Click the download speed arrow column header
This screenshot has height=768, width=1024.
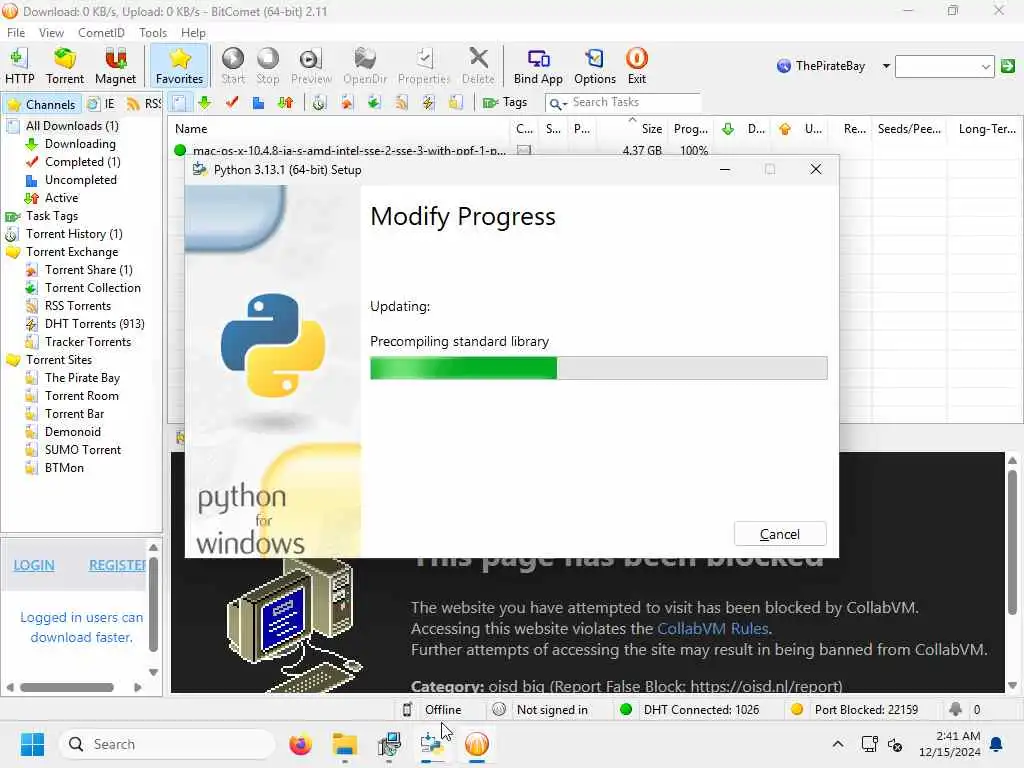[728, 129]
